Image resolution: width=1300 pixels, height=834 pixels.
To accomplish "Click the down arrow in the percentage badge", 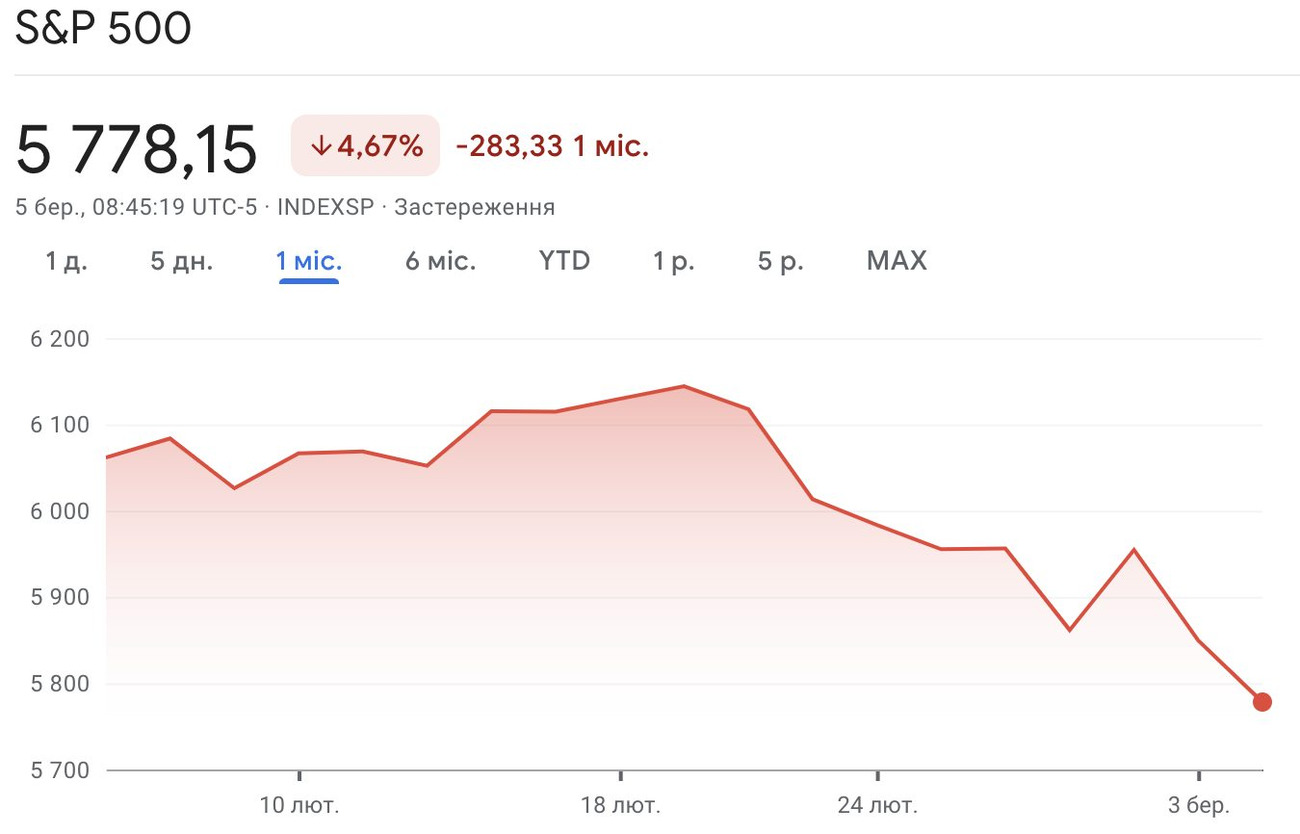I will point(320,146).
